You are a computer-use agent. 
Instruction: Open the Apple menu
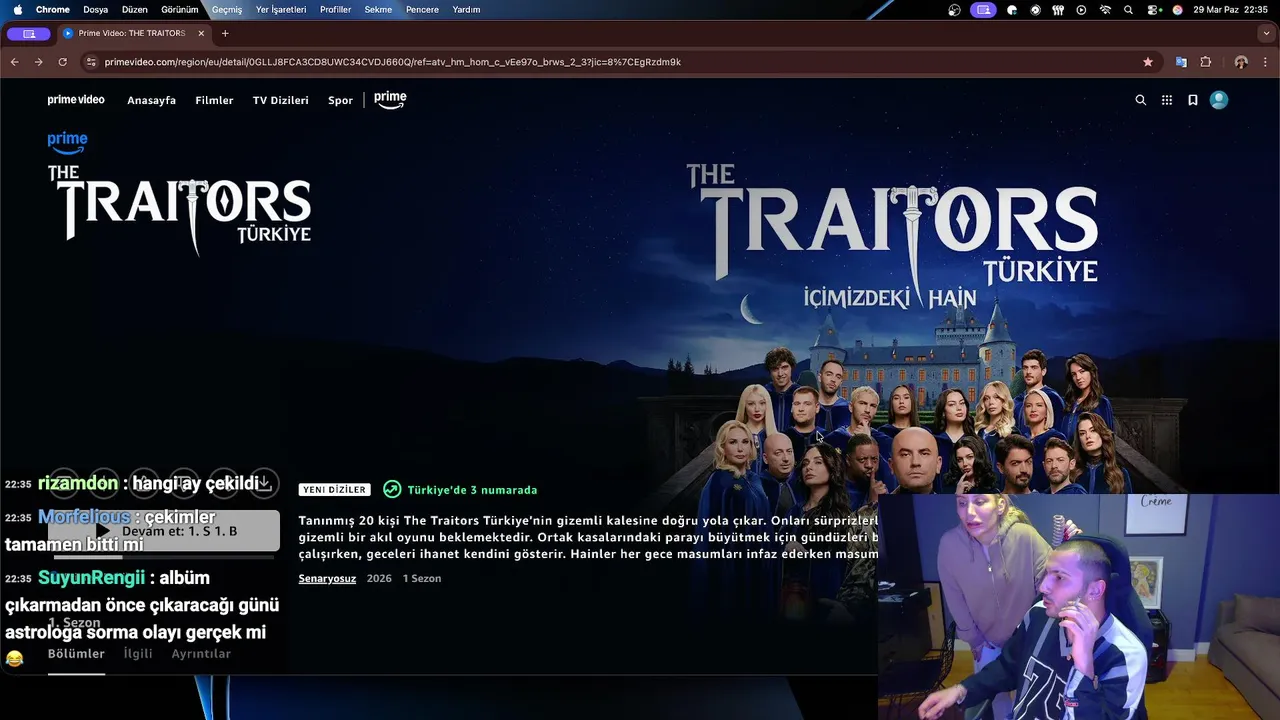(17, 10)
